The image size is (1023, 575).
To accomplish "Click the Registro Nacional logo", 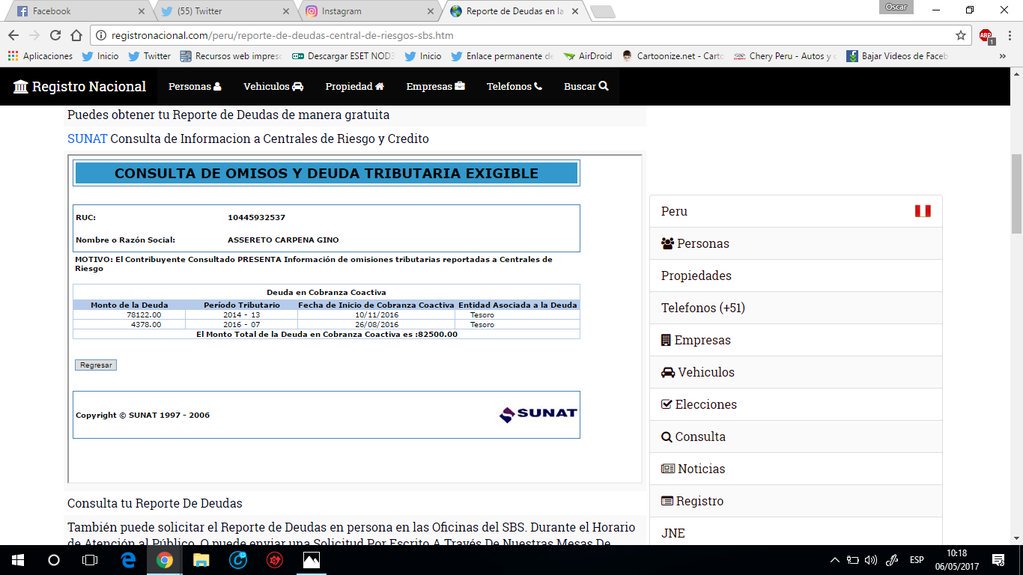I will tap(80, 86).
